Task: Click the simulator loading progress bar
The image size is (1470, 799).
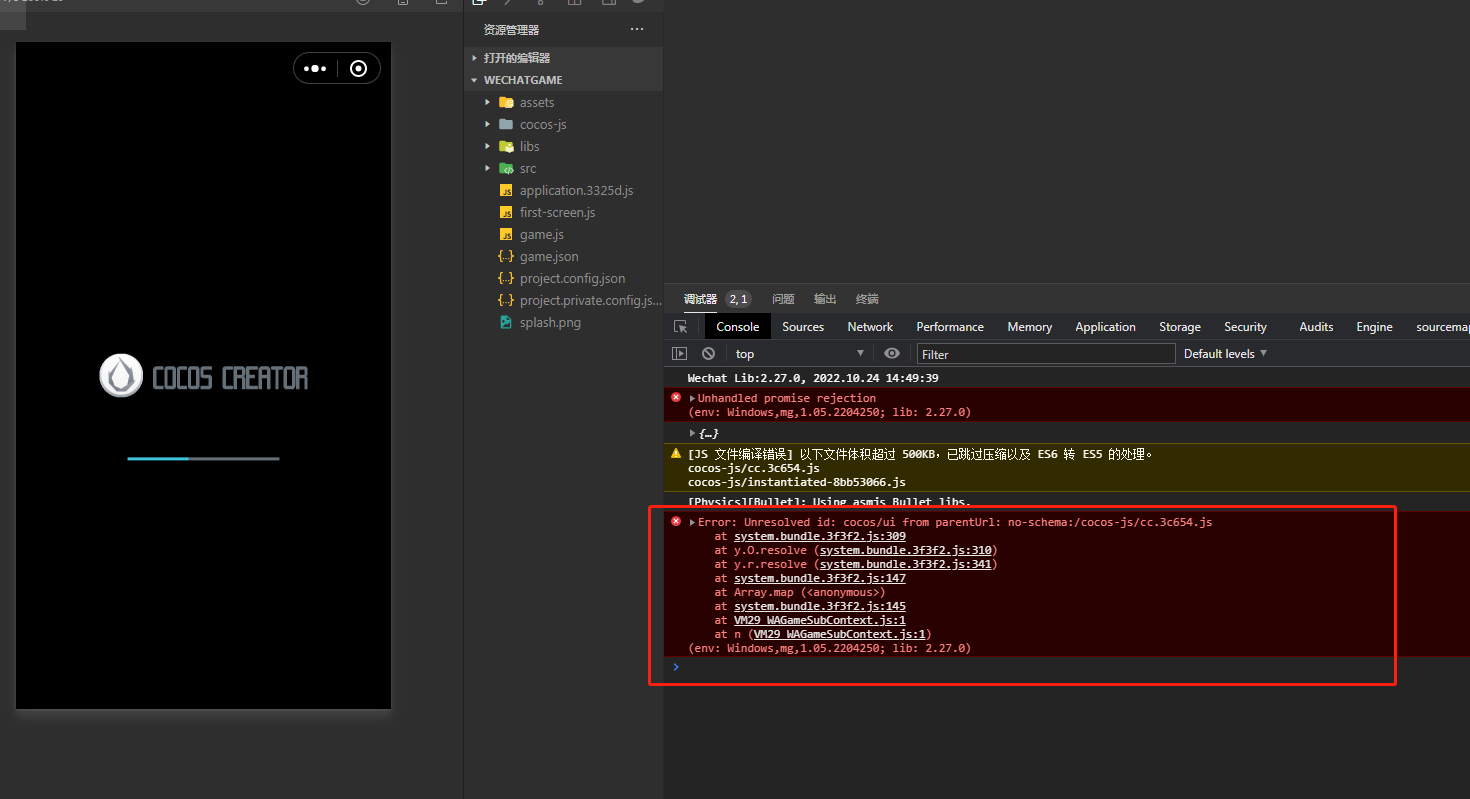Action: (x=203, y=459)
